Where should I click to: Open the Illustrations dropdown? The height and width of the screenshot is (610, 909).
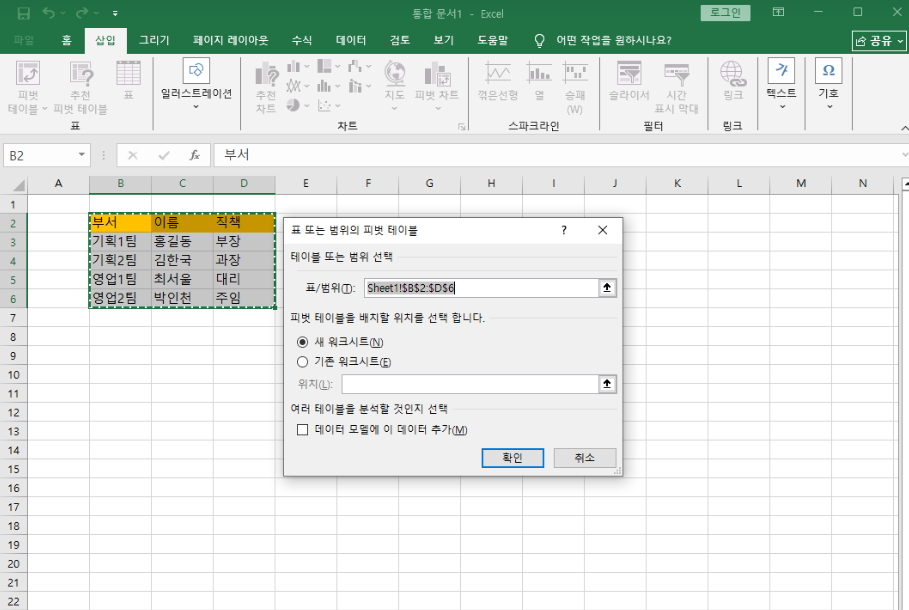[x=196, y=86]
